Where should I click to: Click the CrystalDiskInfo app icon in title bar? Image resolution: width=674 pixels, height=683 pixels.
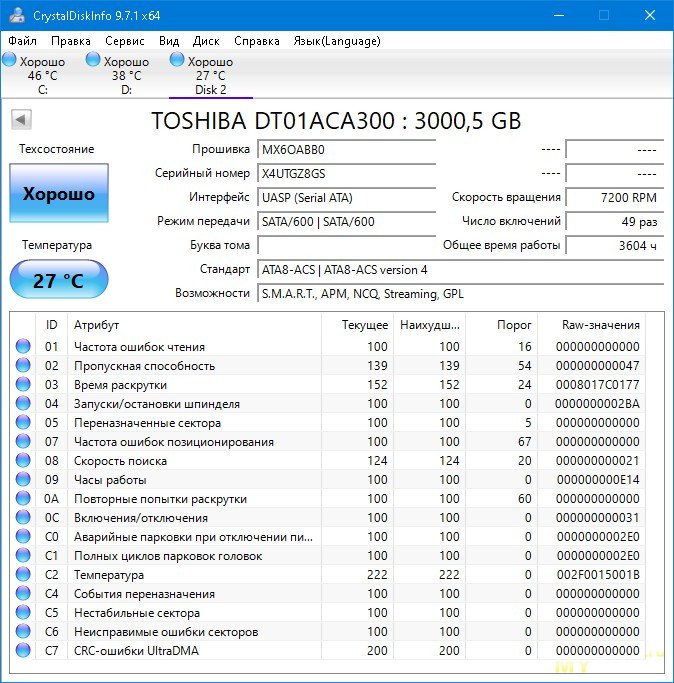click(17, 16)
